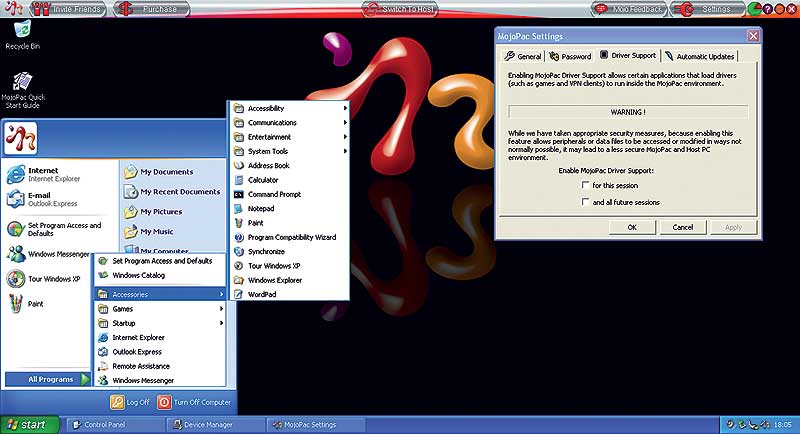Expand the Startup submenu
This screenshot has width=800, height=434.
(160, 323)
